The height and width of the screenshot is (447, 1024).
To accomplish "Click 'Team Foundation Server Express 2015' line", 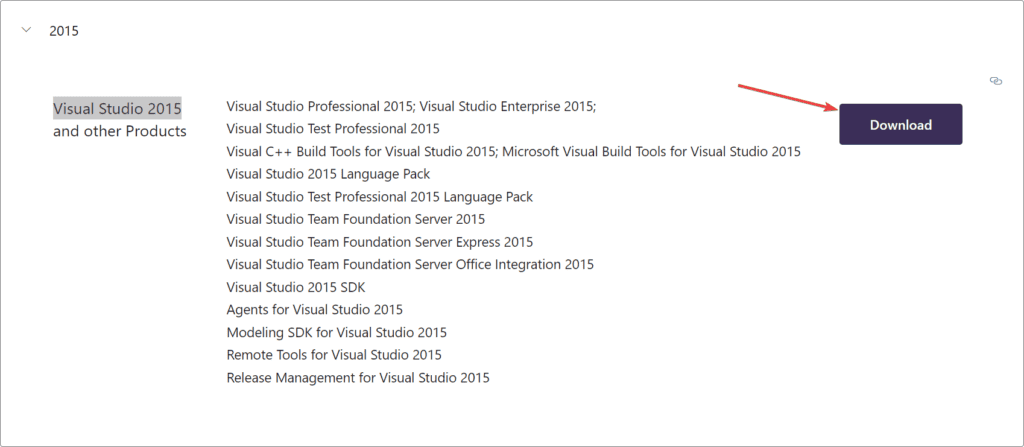I will tap(380, 242).
